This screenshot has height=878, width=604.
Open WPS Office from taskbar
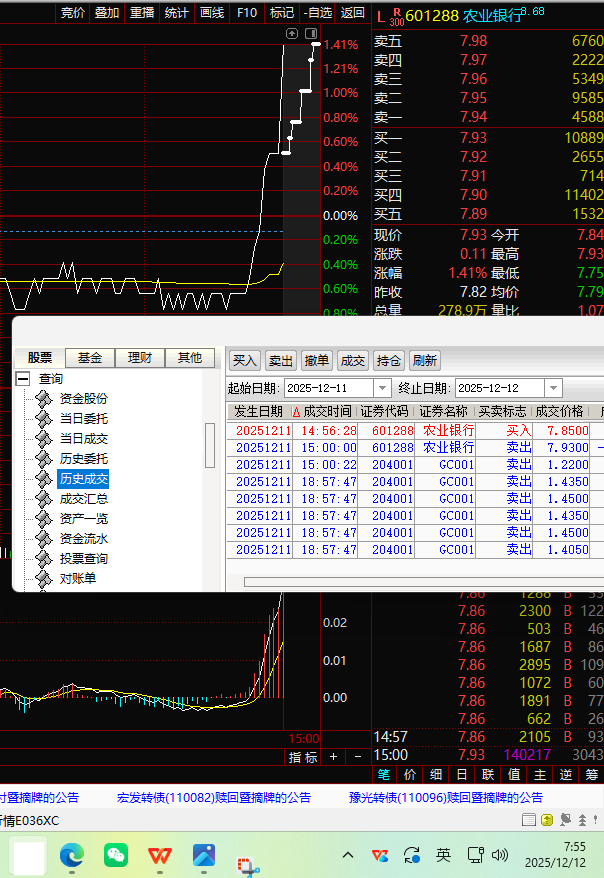[x=160, y=855]
